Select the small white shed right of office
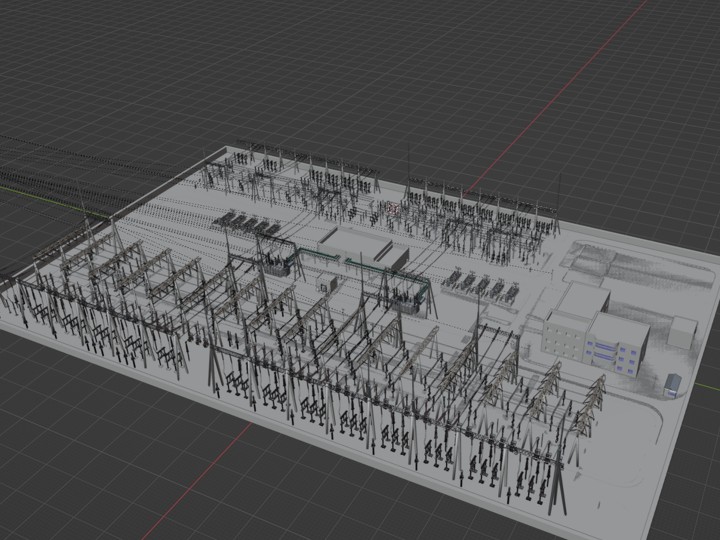Image resolution: width=720 pixels, height=540 pixels. click(x=682, y=332)
